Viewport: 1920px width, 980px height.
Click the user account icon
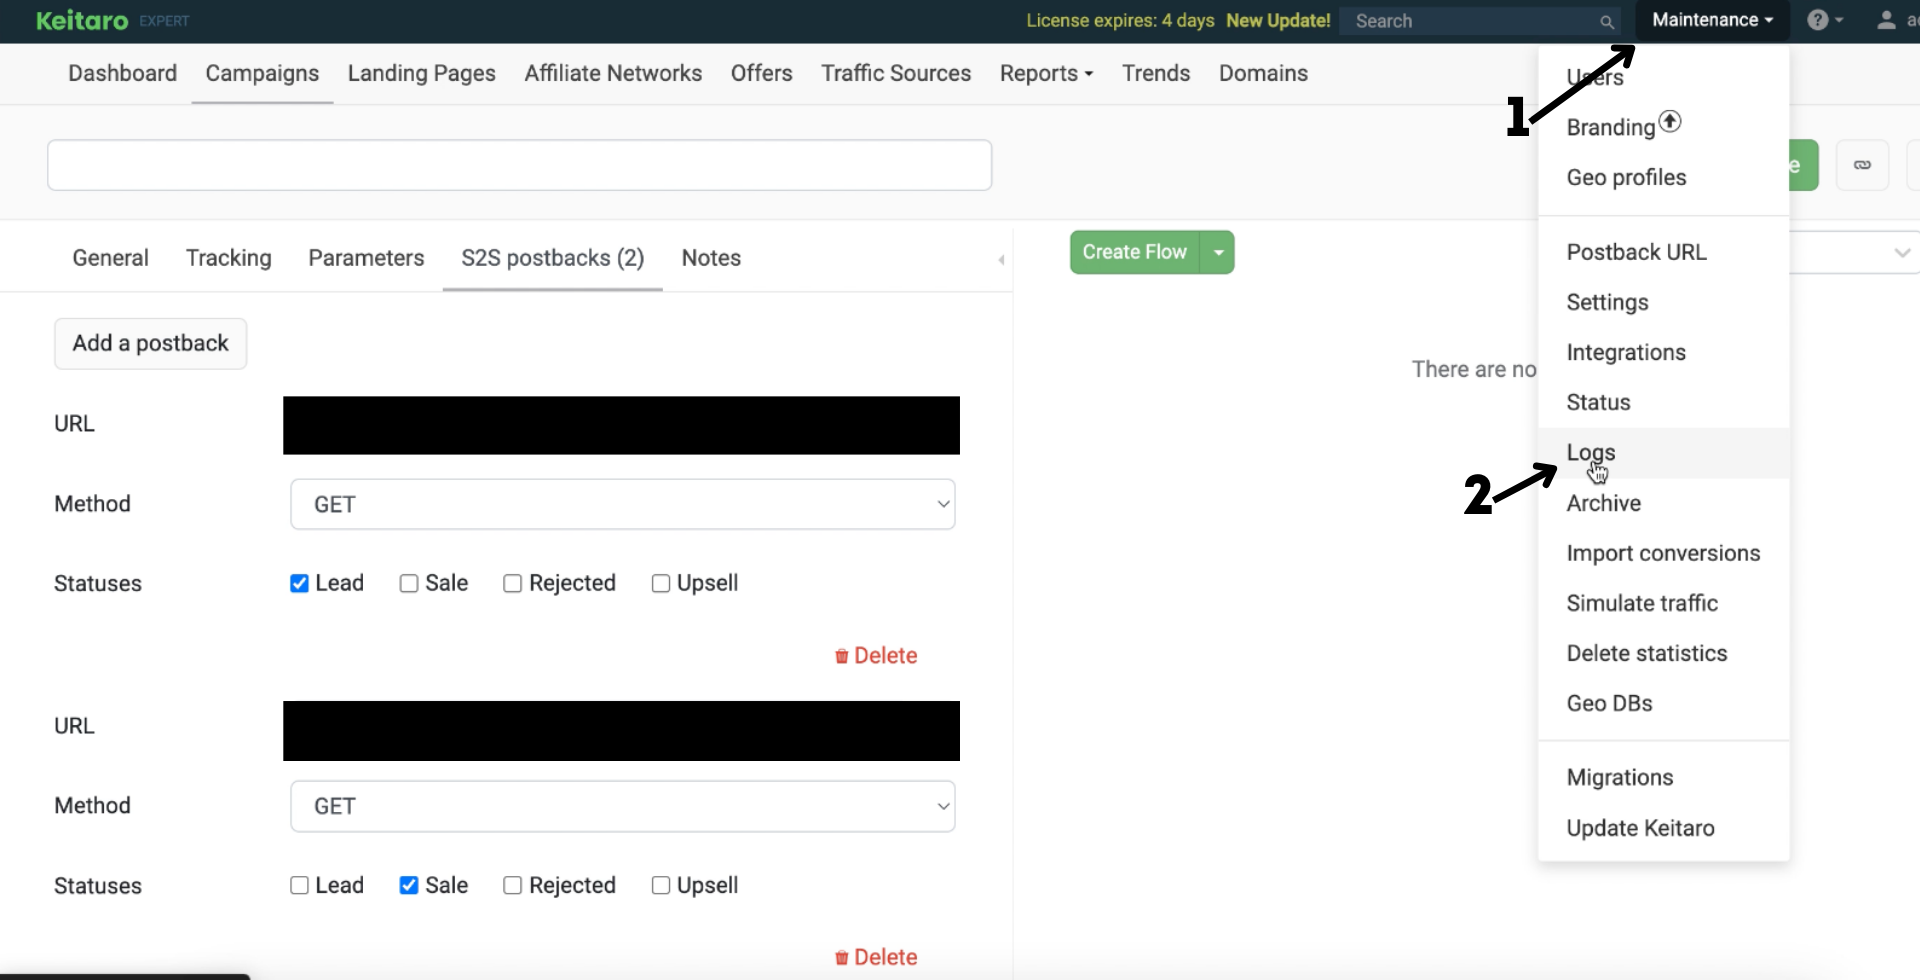(x=1886, y=20)
